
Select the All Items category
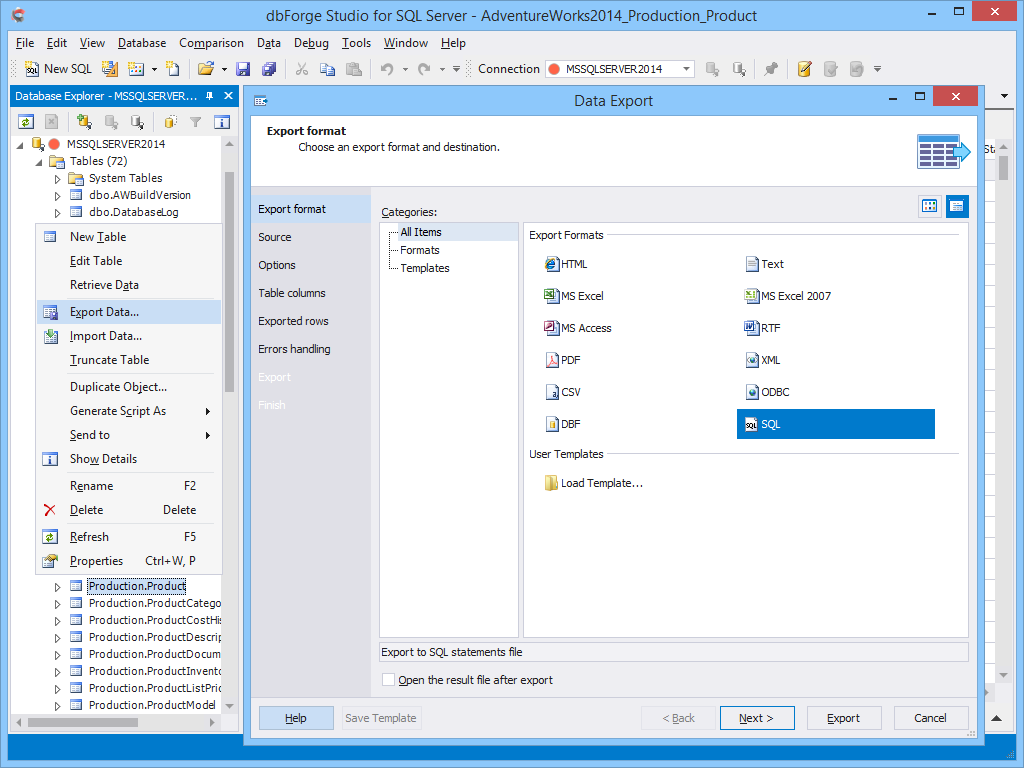[421, 232]
